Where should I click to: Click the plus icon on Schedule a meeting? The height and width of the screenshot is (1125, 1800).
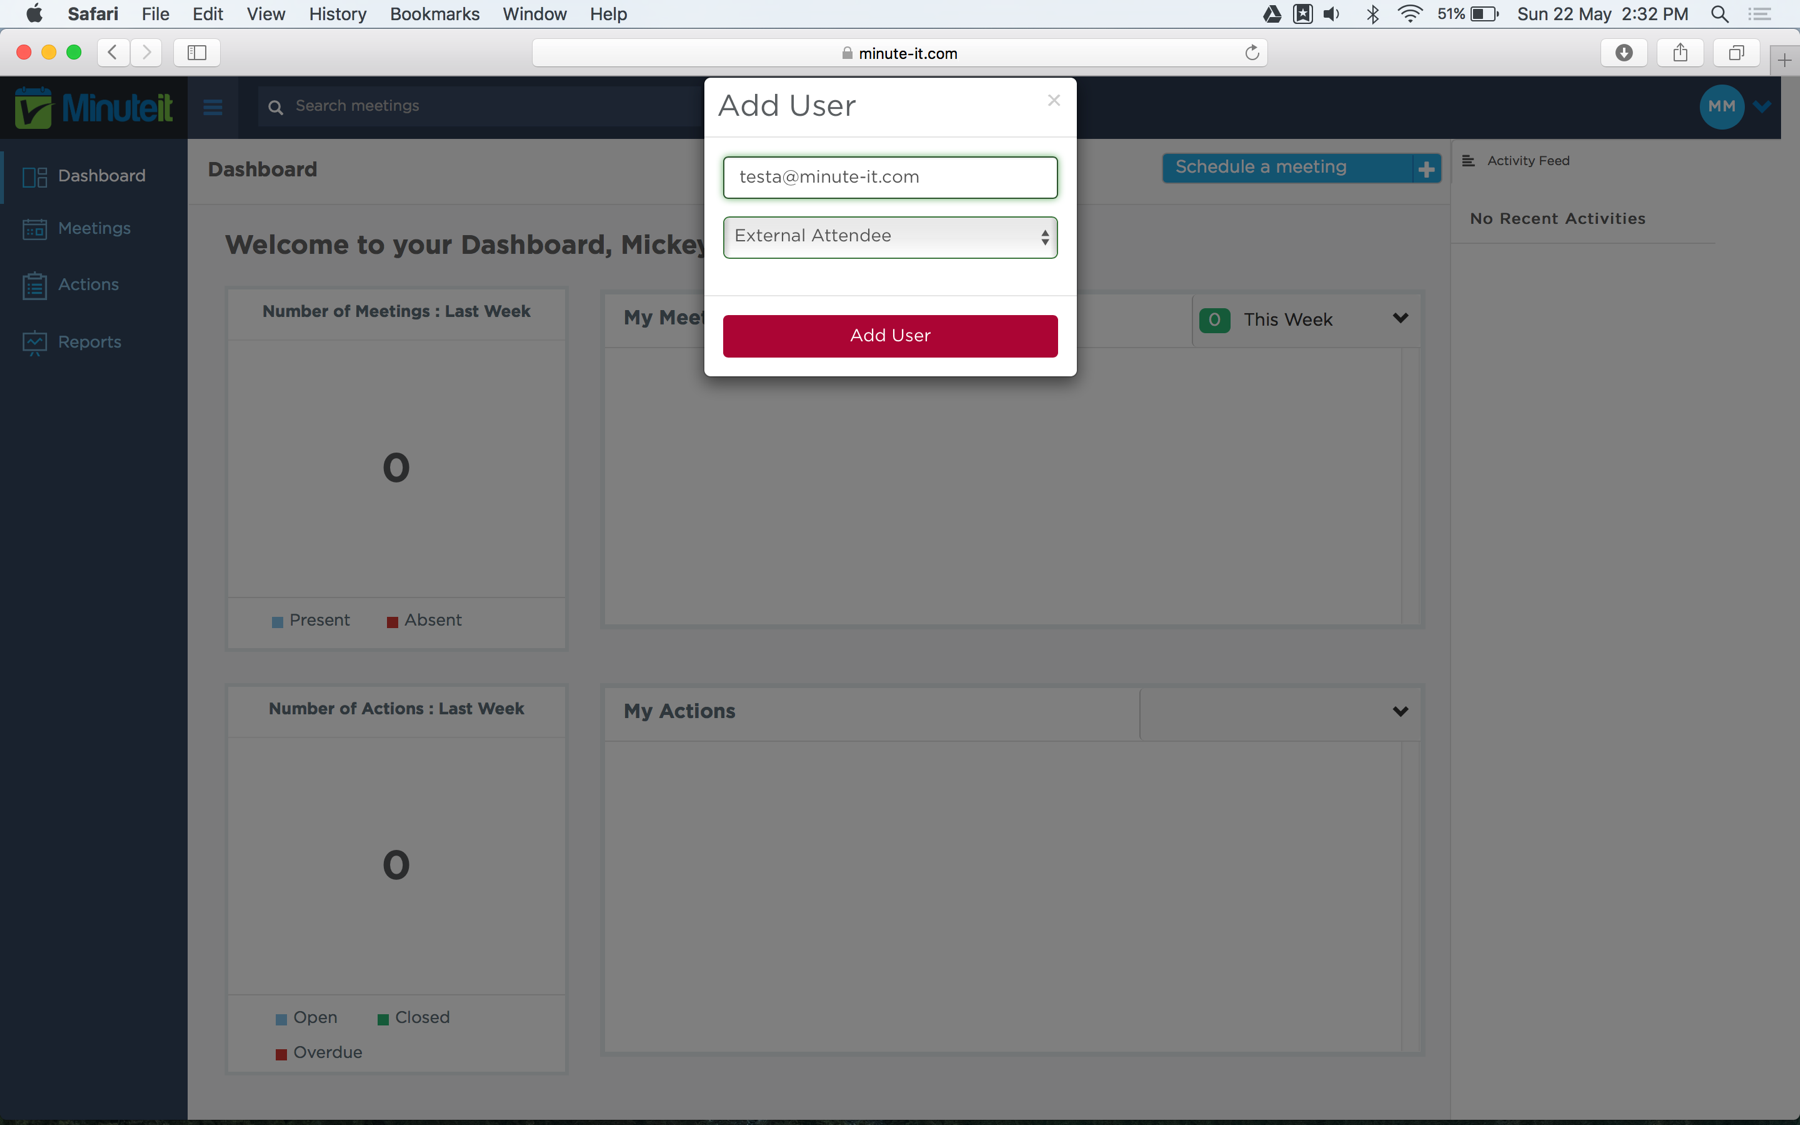tap(1427, 169)
